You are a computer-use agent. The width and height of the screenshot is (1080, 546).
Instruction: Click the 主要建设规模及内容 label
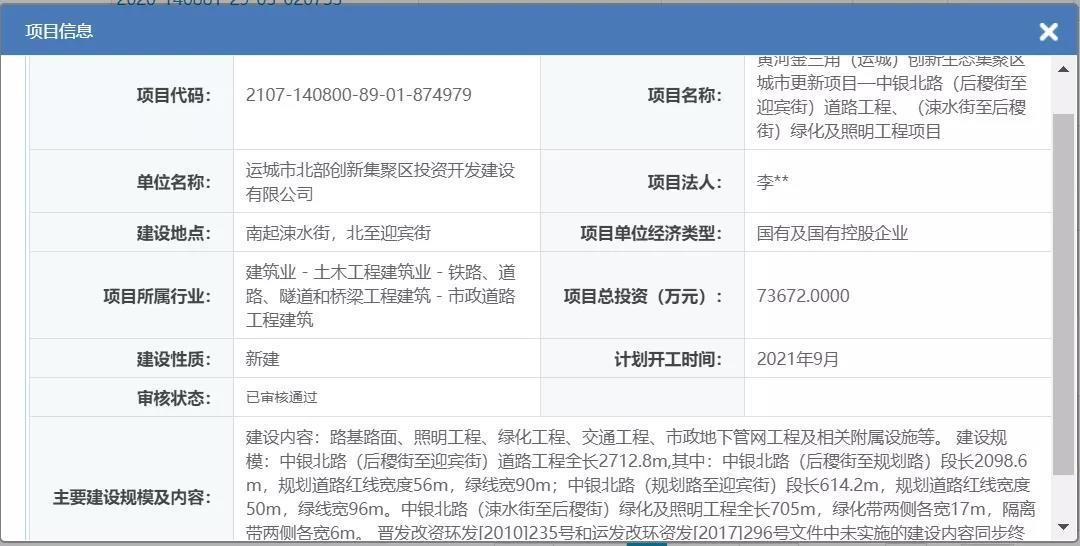[x=132, y=498]
